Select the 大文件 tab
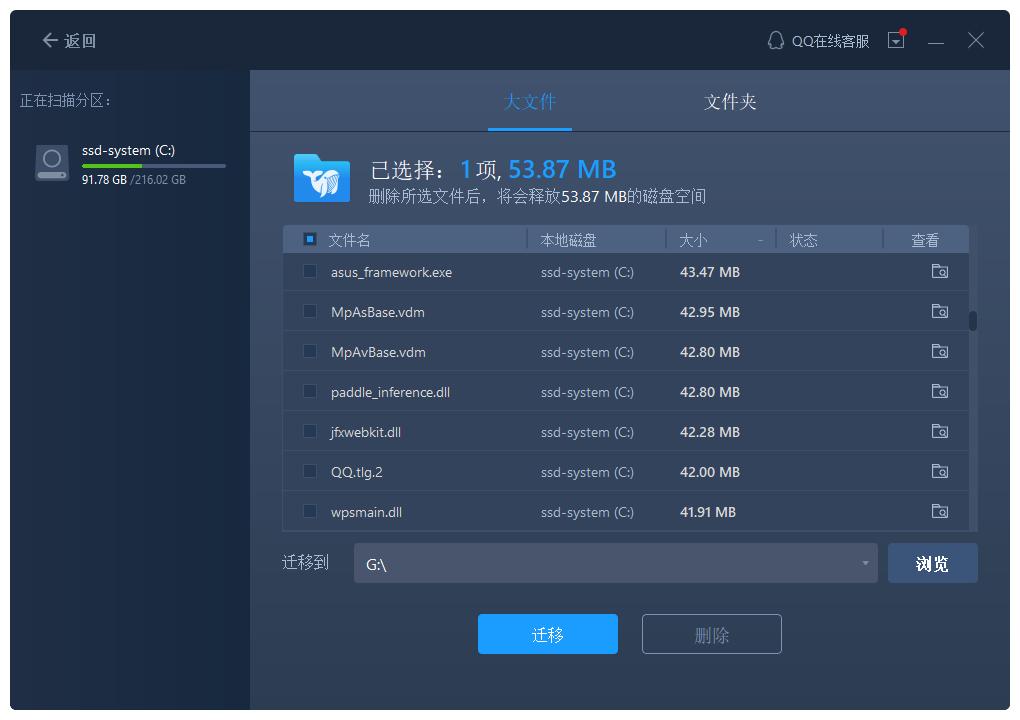The width and height of the screenshot is (1020, 720). [x=530, y=102]
